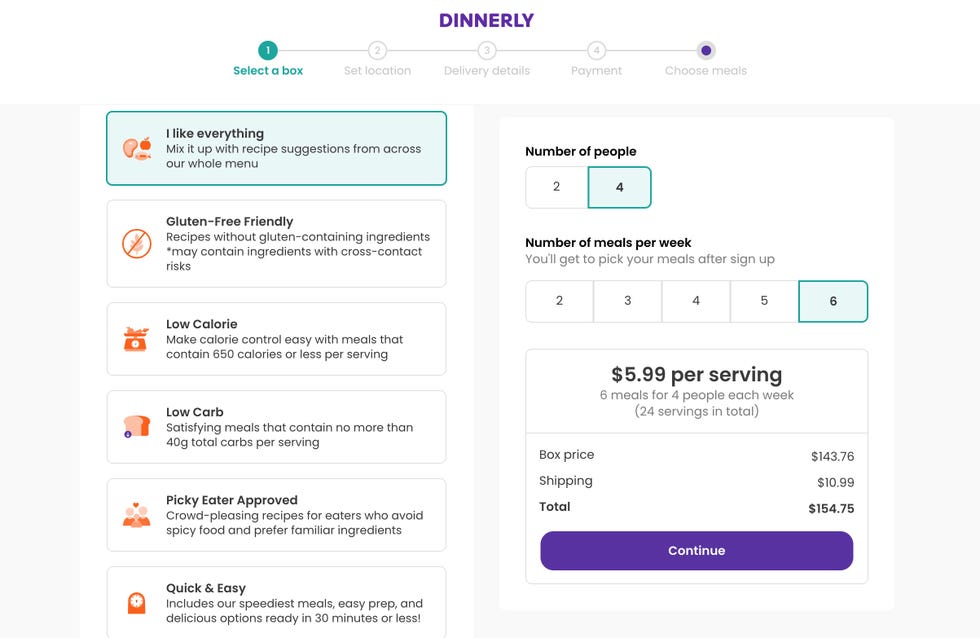Click the meat and apple icon for I like everything
This screenshot has height=638, width=980.
click(137, 149)
